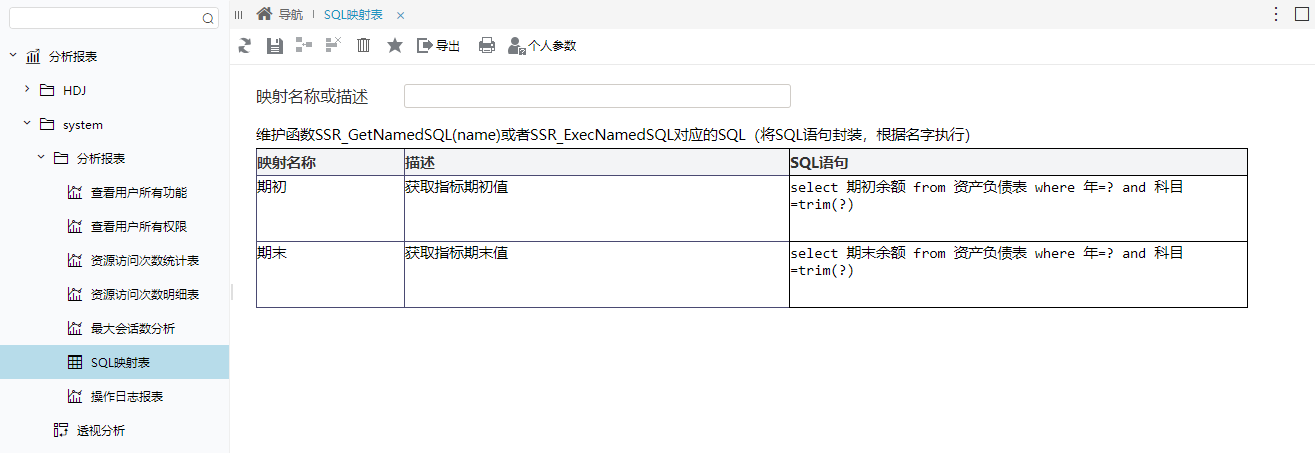Click the SQL语句 column header
The height and width of the screenshot is (453, 1315).
coord(1018,162)
